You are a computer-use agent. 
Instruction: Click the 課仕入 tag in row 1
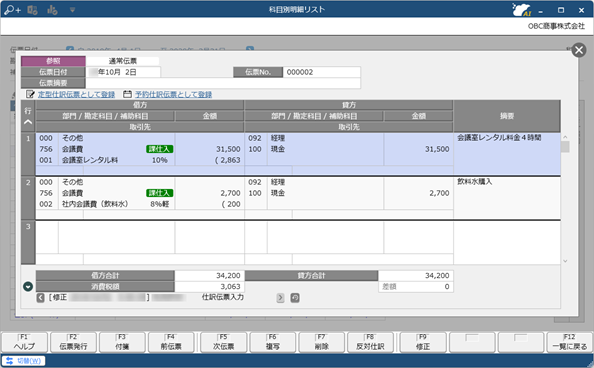pos(159,149)
